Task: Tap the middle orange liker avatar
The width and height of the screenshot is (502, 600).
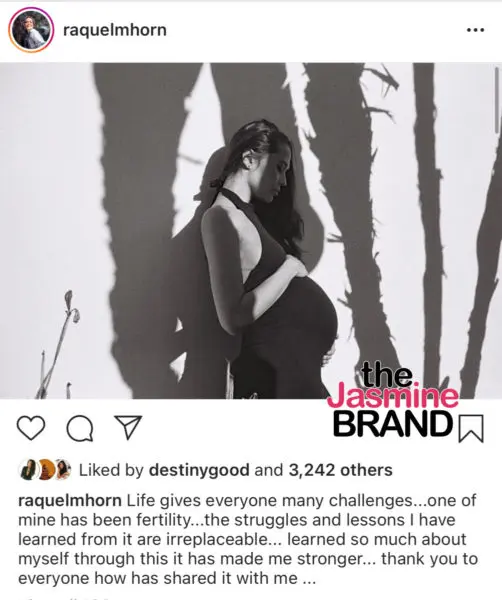Action: click(46, 470)
